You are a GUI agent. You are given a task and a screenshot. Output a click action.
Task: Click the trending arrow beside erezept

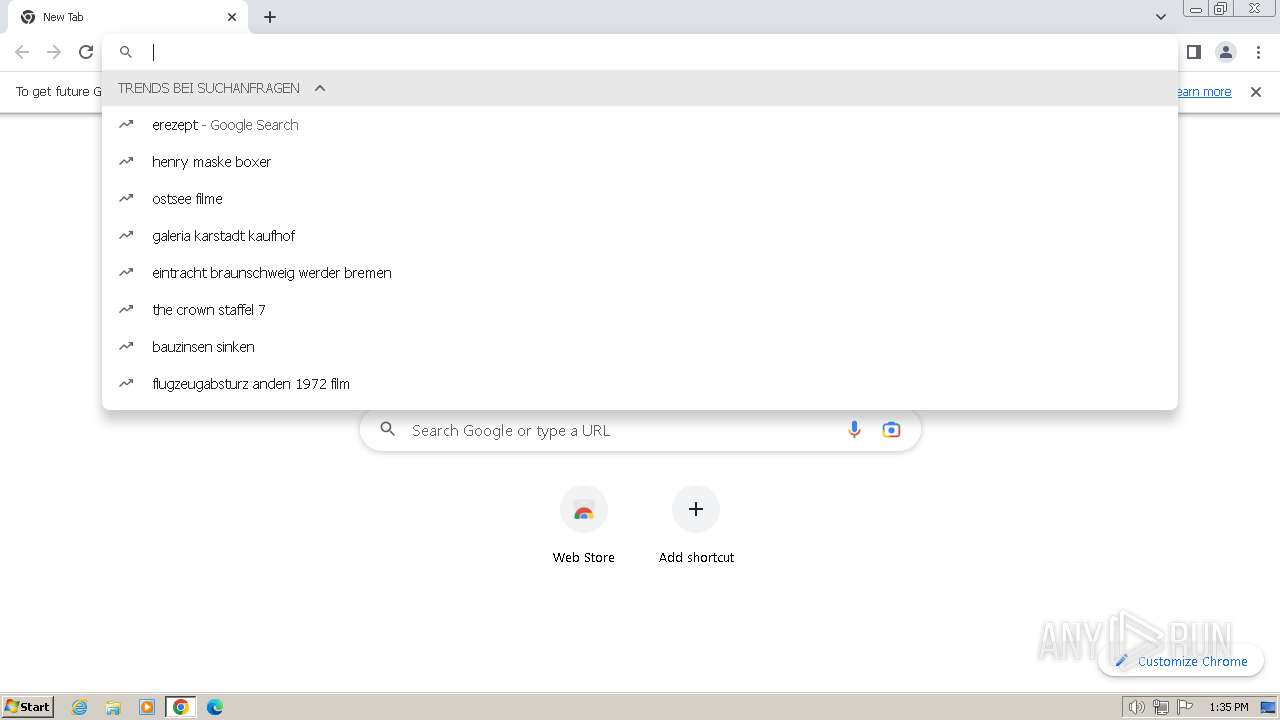(126, 125)
